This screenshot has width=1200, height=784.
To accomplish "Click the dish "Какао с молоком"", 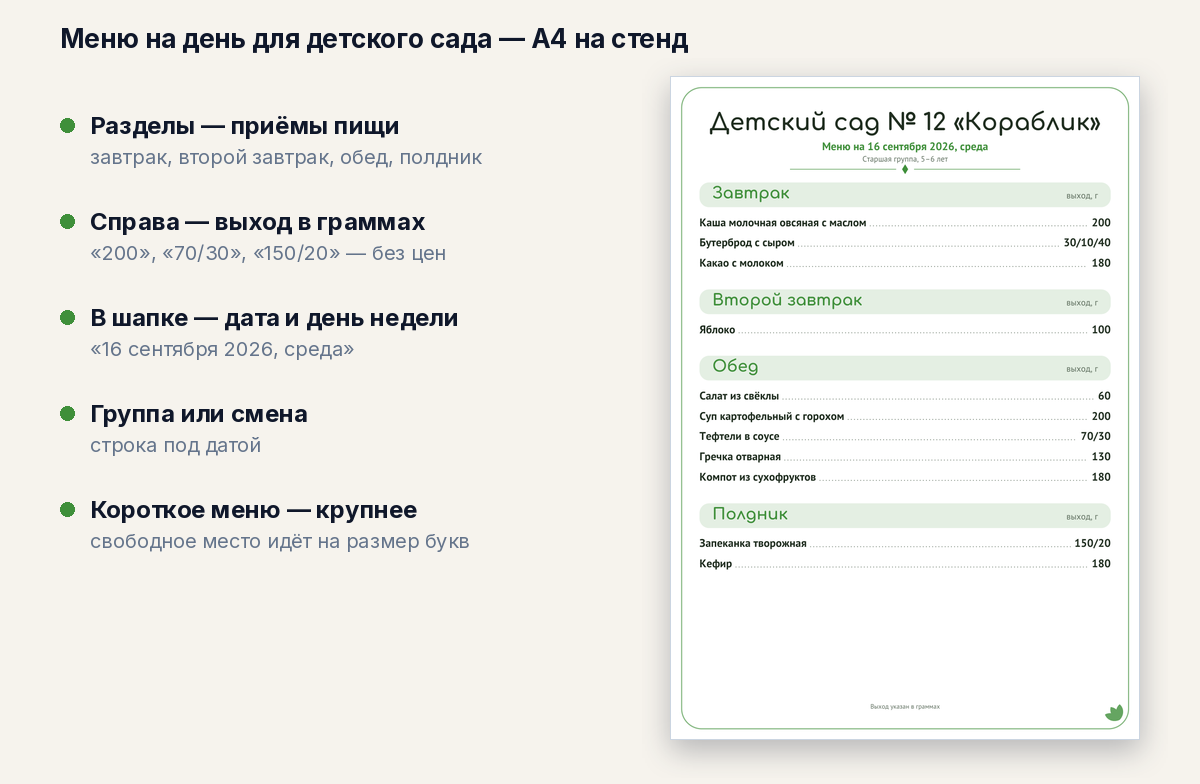I will [x=741, y=263].
